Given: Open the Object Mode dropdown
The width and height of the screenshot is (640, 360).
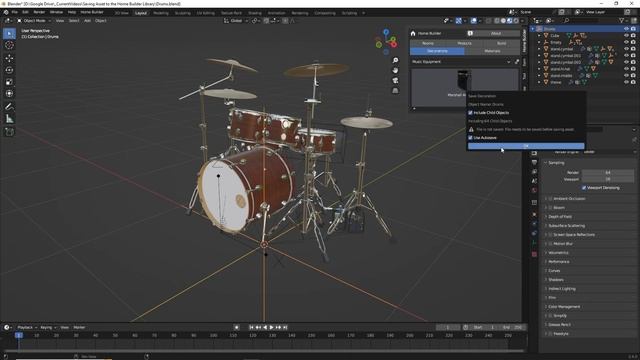Looking at the screenshot, I should tap(34, 20).
